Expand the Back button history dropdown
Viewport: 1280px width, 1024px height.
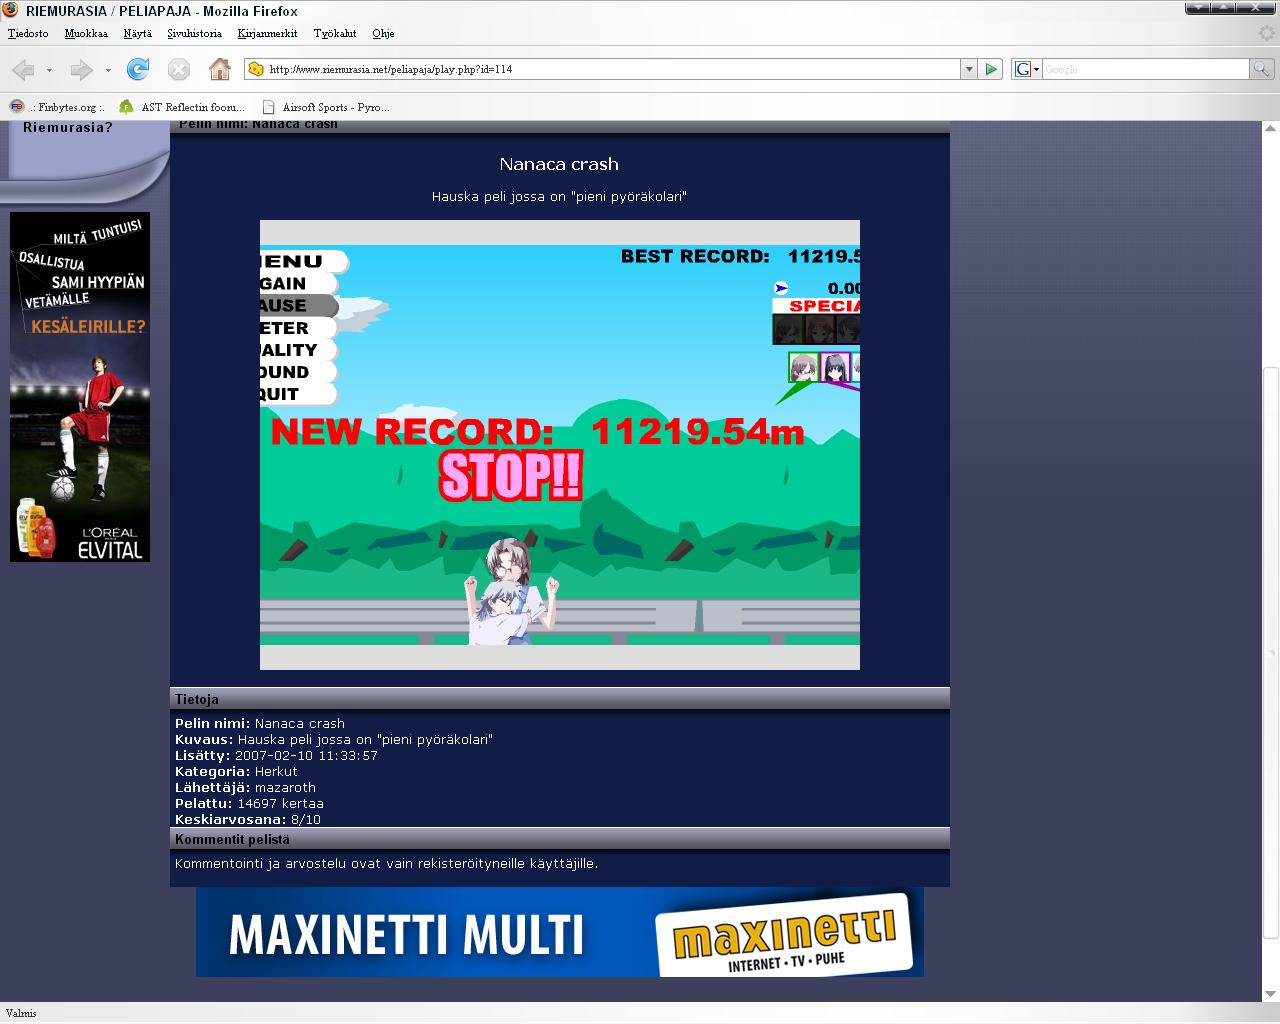coord(49,70)
